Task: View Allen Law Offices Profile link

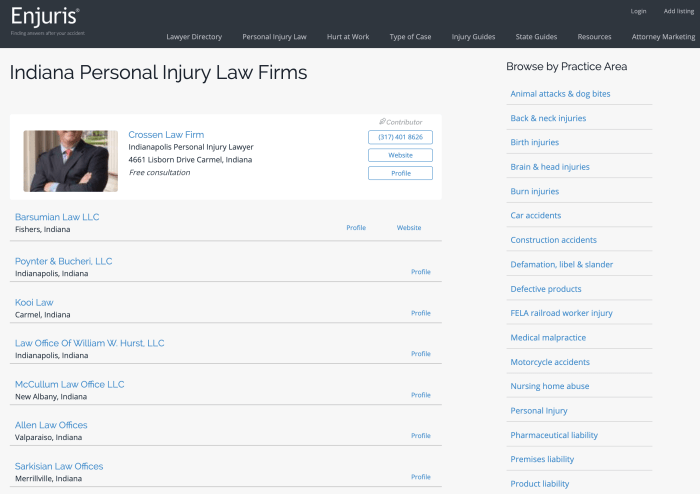Action: tap(421, 436)
